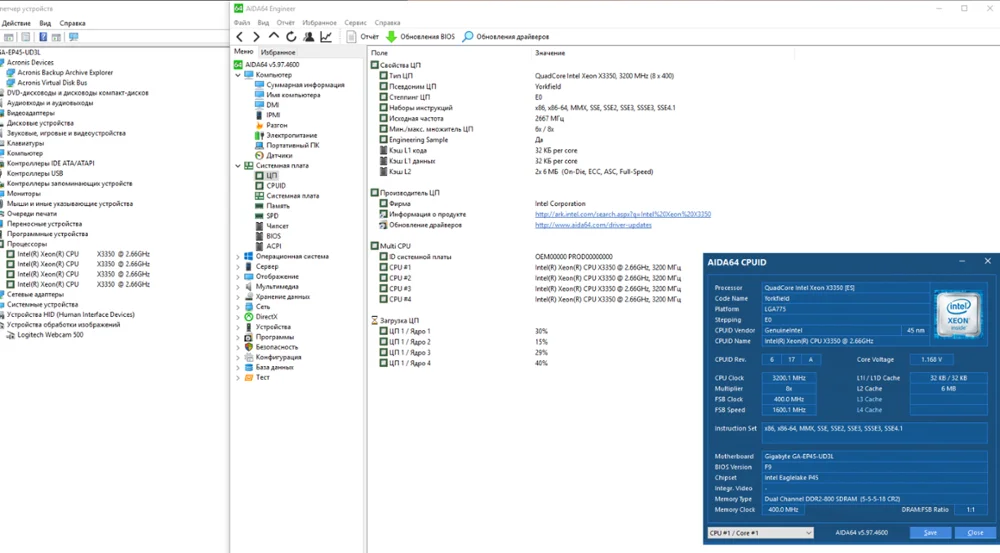Open the ark.intel.com product link

[622, 214]
